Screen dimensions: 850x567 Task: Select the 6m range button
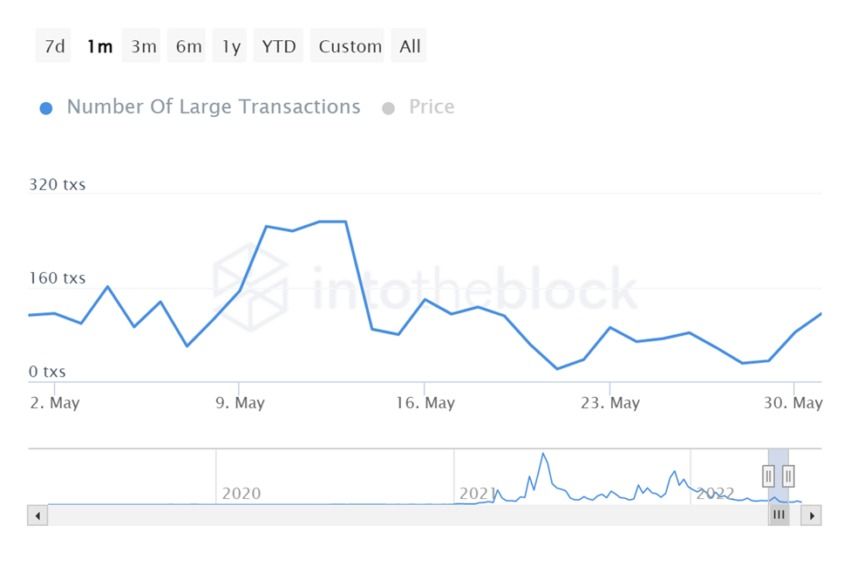[x=188, y=46]
